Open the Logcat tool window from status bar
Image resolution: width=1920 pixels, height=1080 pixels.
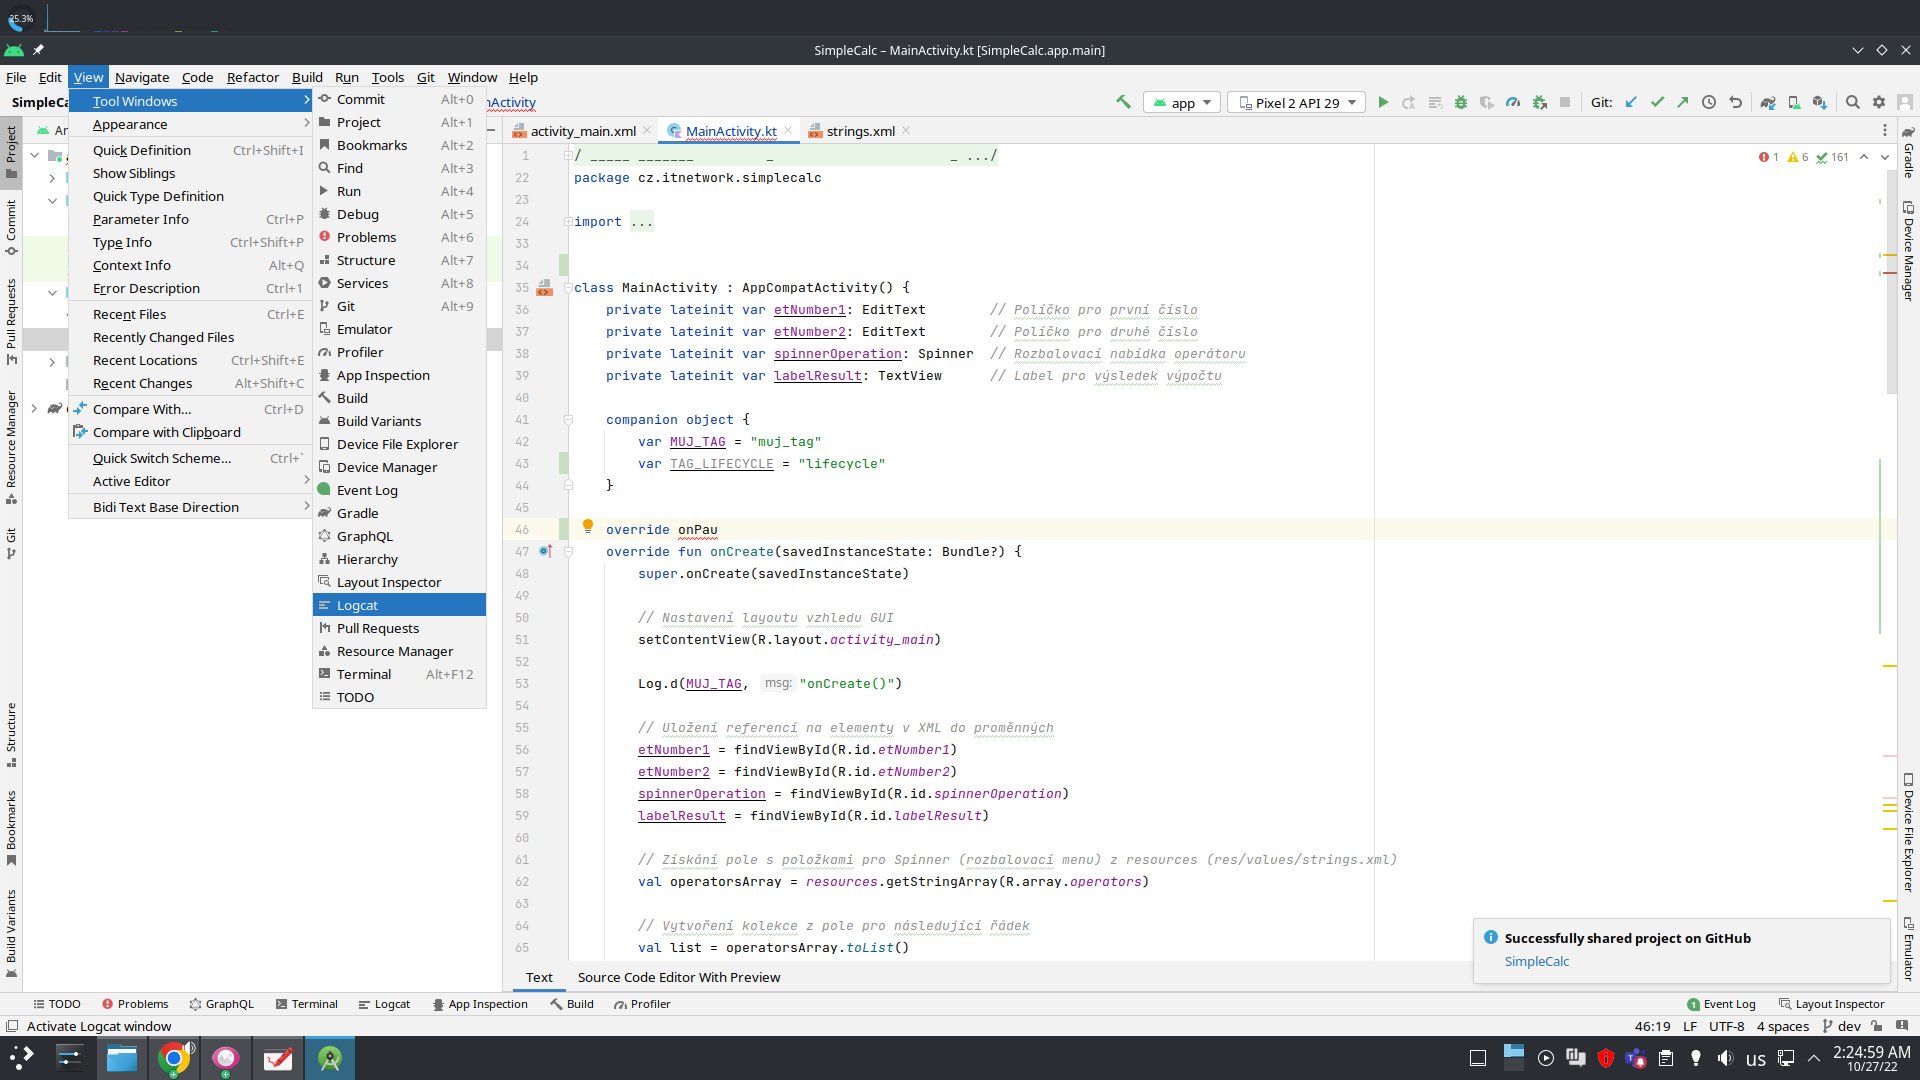coord(390,1003)
